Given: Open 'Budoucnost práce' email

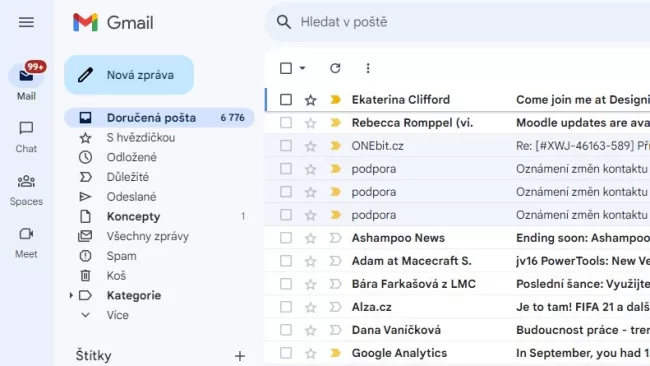Looking at the screenshot, I should (583, 330).
